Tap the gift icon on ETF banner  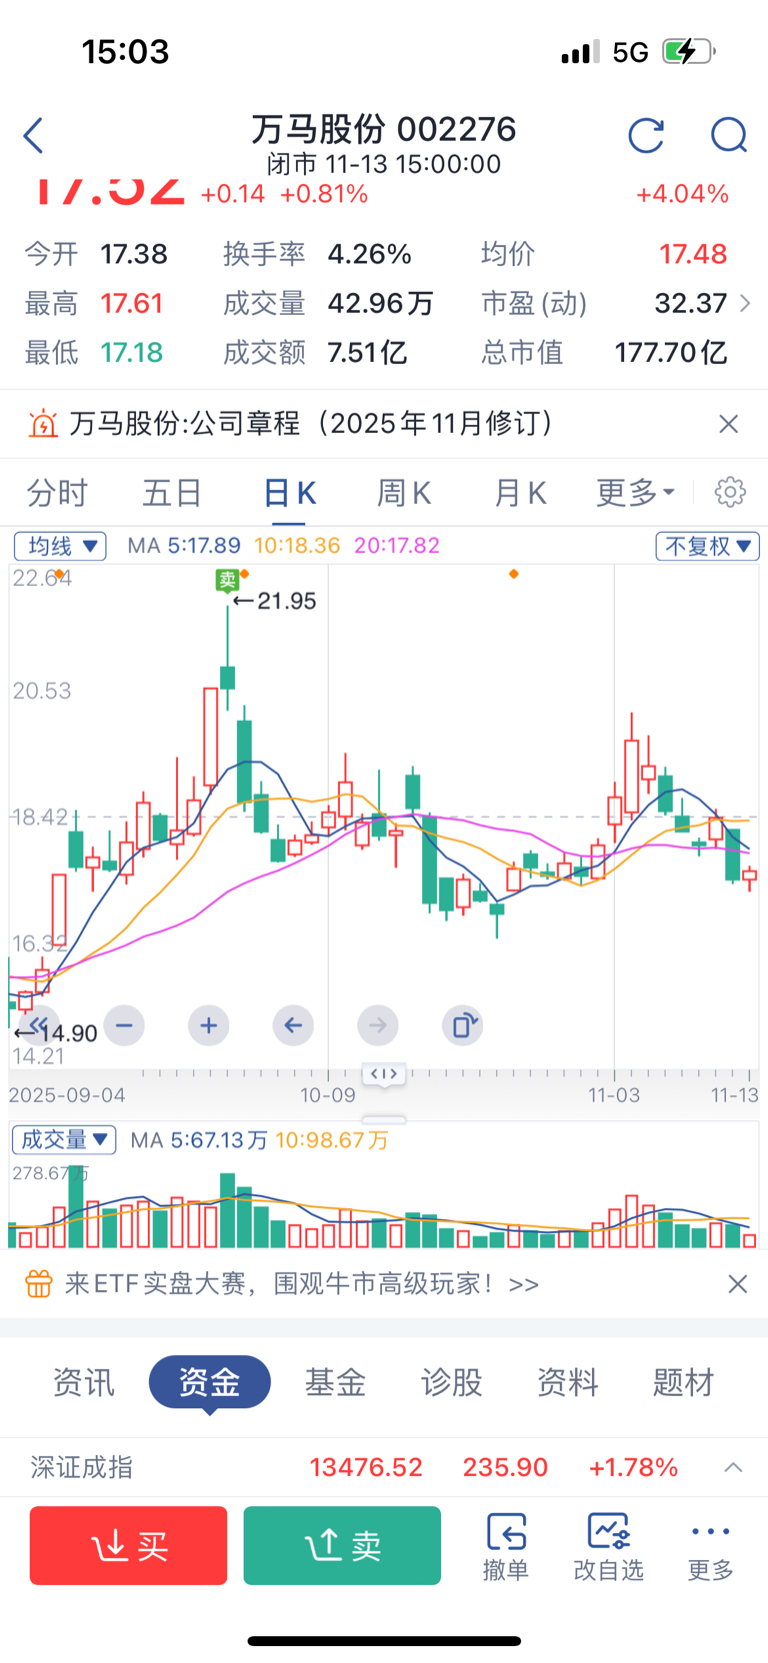38,1283
